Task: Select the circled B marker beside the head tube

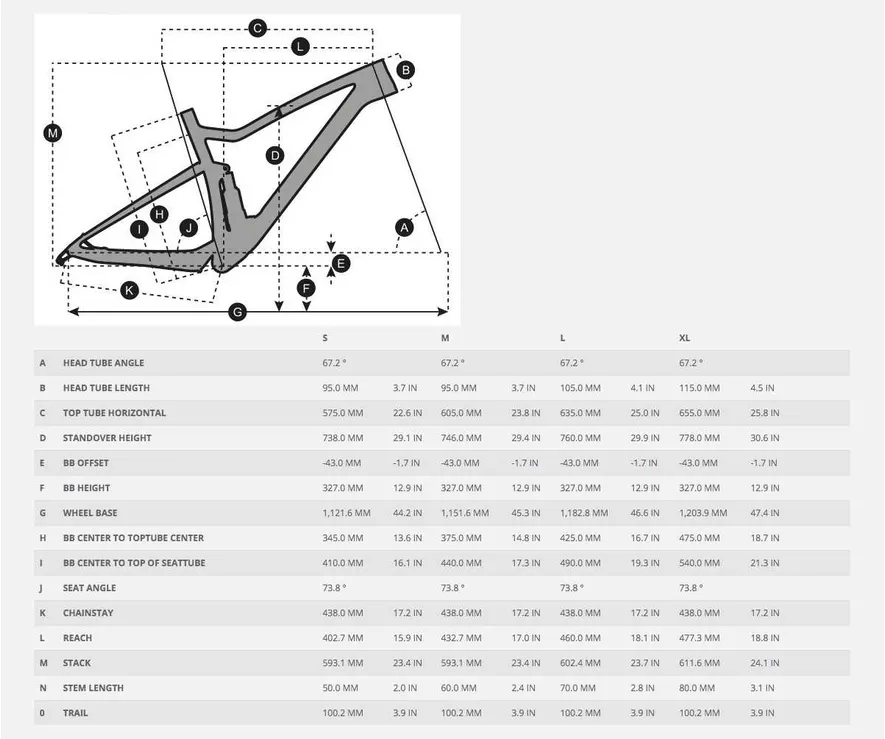Action: (405, 70)
